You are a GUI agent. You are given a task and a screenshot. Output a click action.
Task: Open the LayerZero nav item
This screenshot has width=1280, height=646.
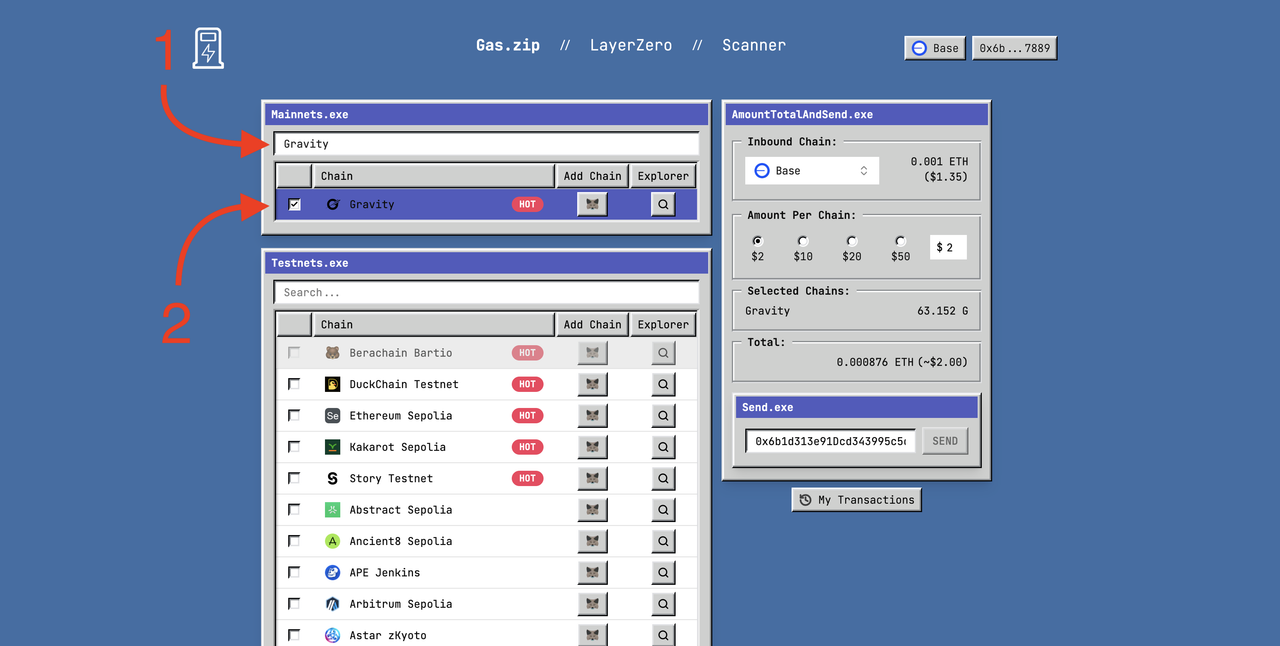(631, 45)
